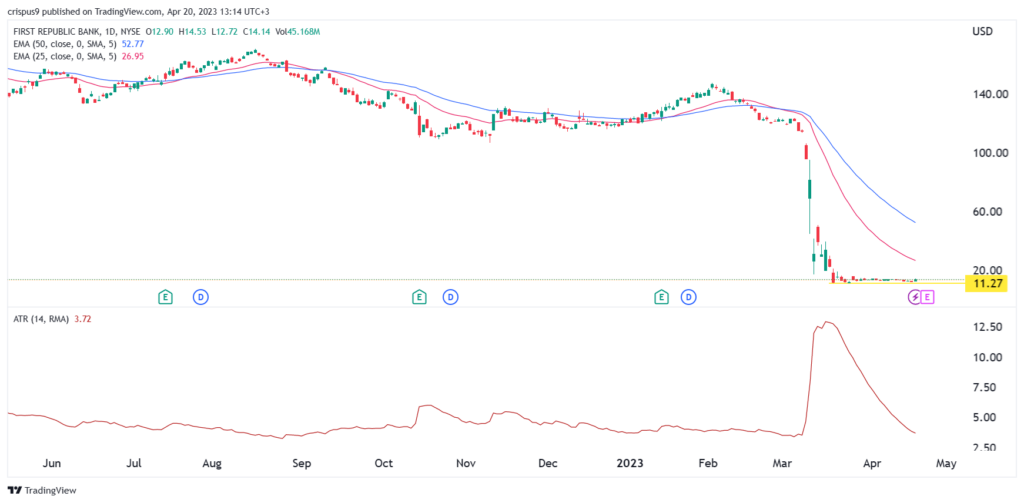Click the Nov label on time axis
This screenshot has height=503, width=1024.
tap(465, 463)
